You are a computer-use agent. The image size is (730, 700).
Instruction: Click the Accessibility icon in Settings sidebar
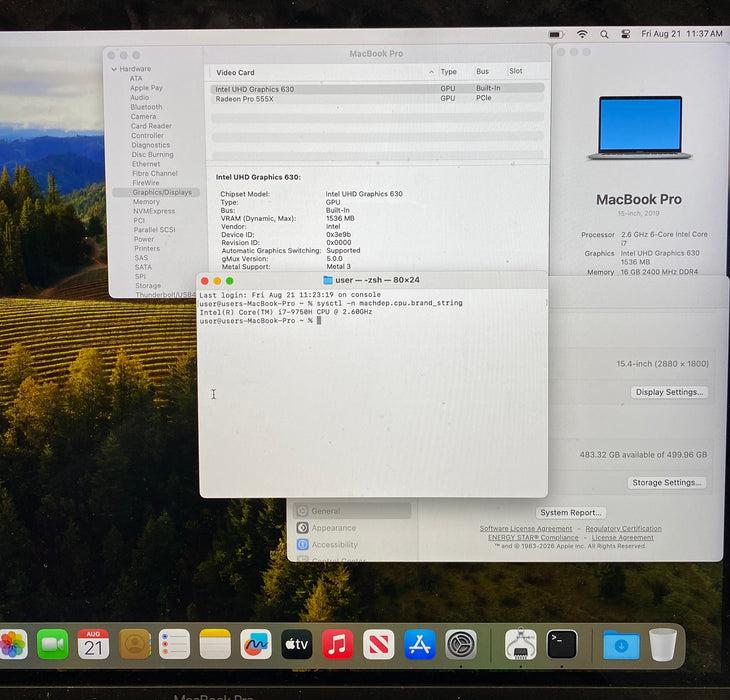303,544
